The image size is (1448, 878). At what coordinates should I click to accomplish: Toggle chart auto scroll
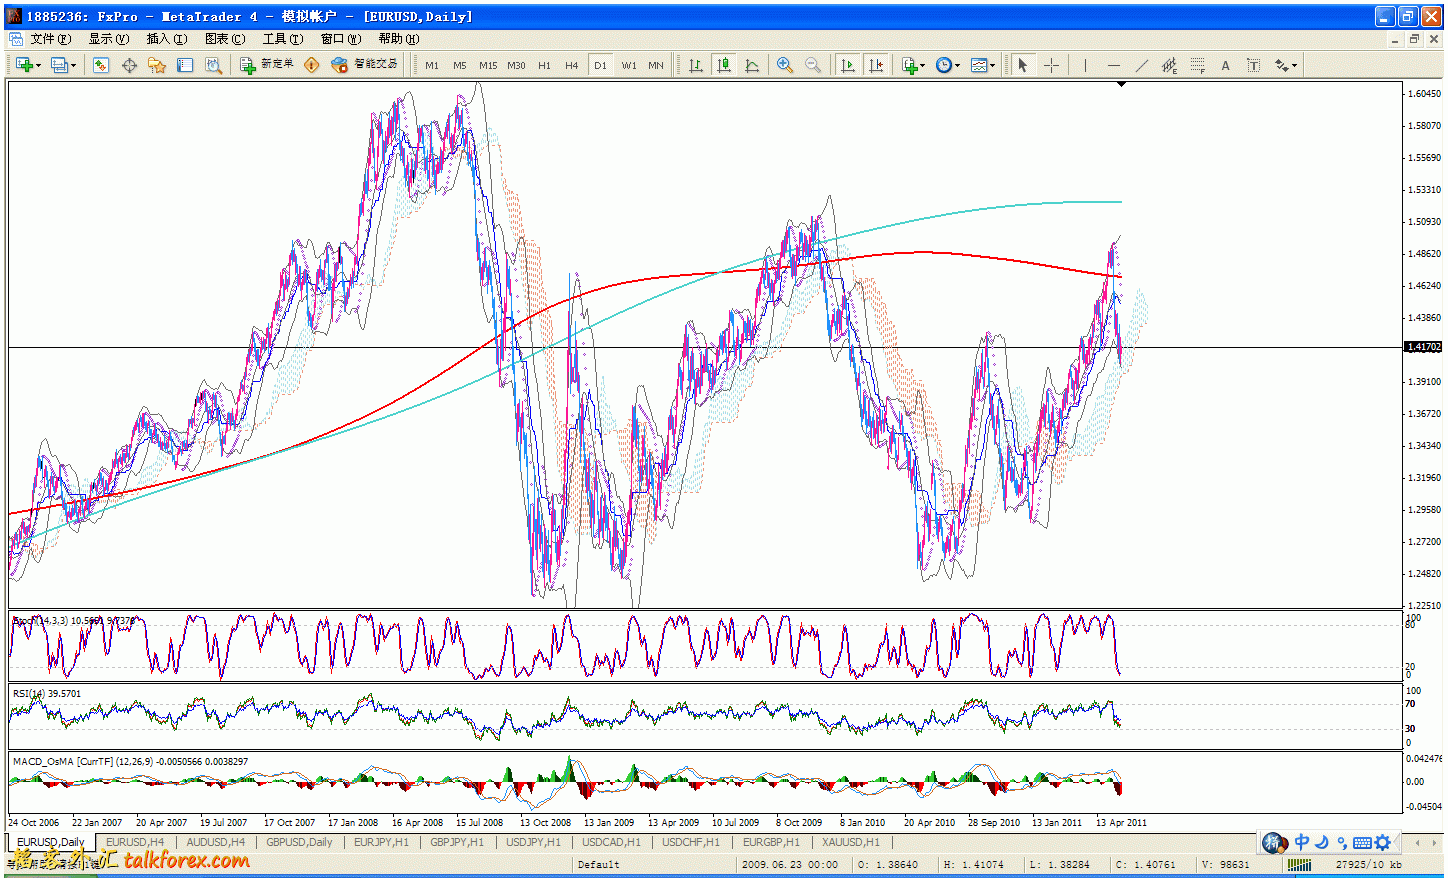pos(848,65)
